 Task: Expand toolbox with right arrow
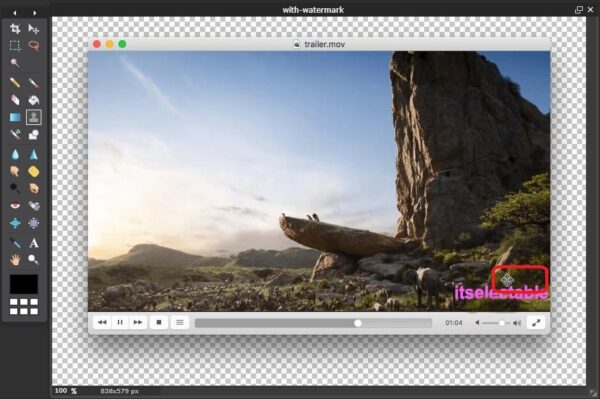(x=34, y=13)
